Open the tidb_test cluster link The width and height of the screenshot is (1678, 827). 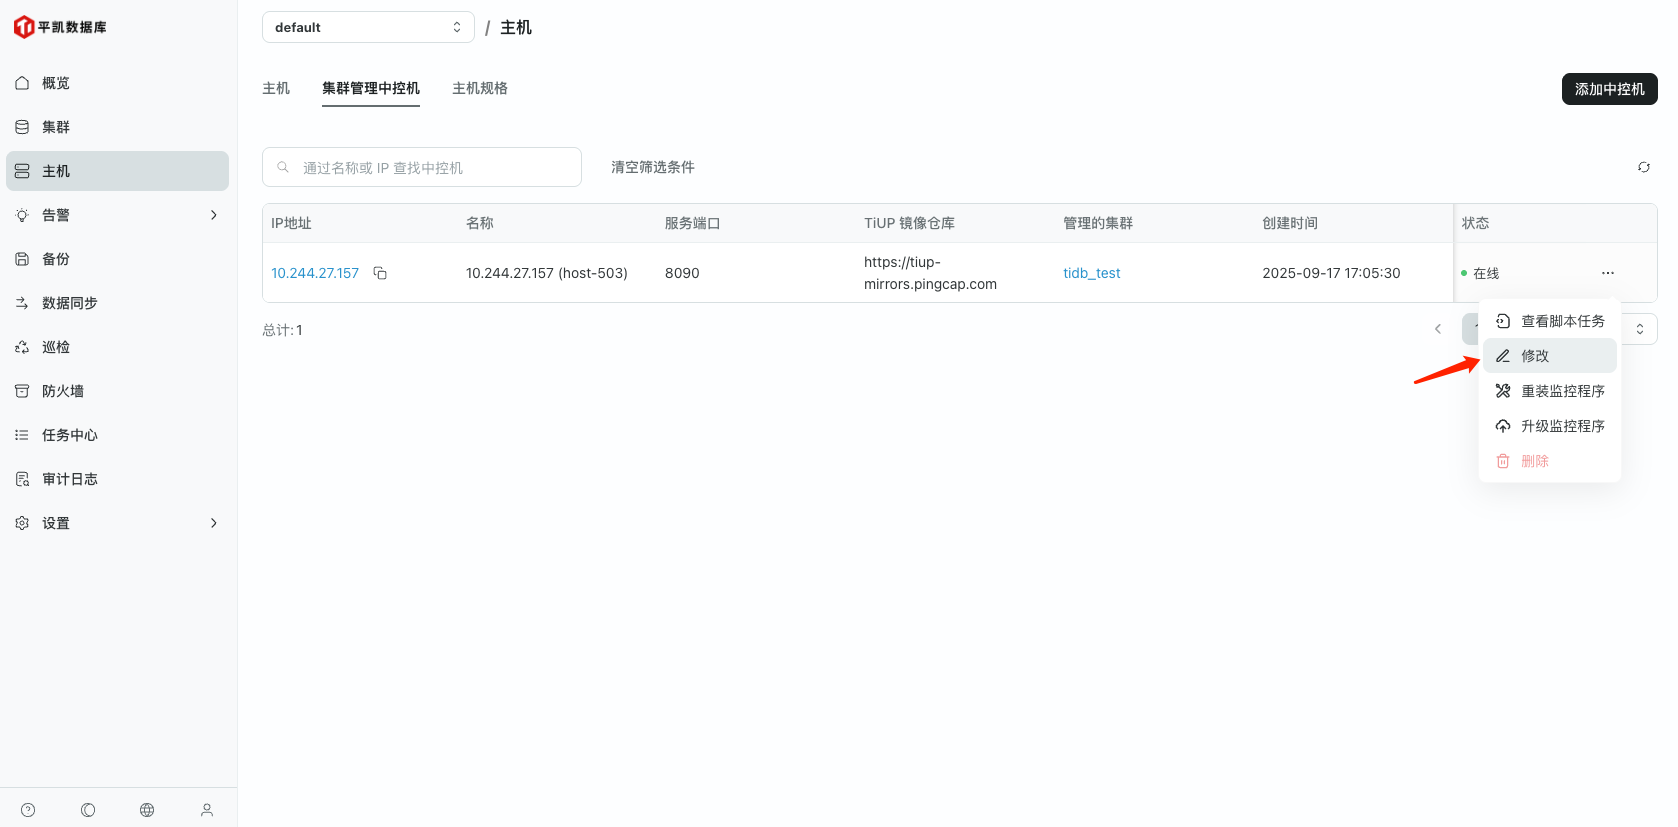pos(1091,273)
